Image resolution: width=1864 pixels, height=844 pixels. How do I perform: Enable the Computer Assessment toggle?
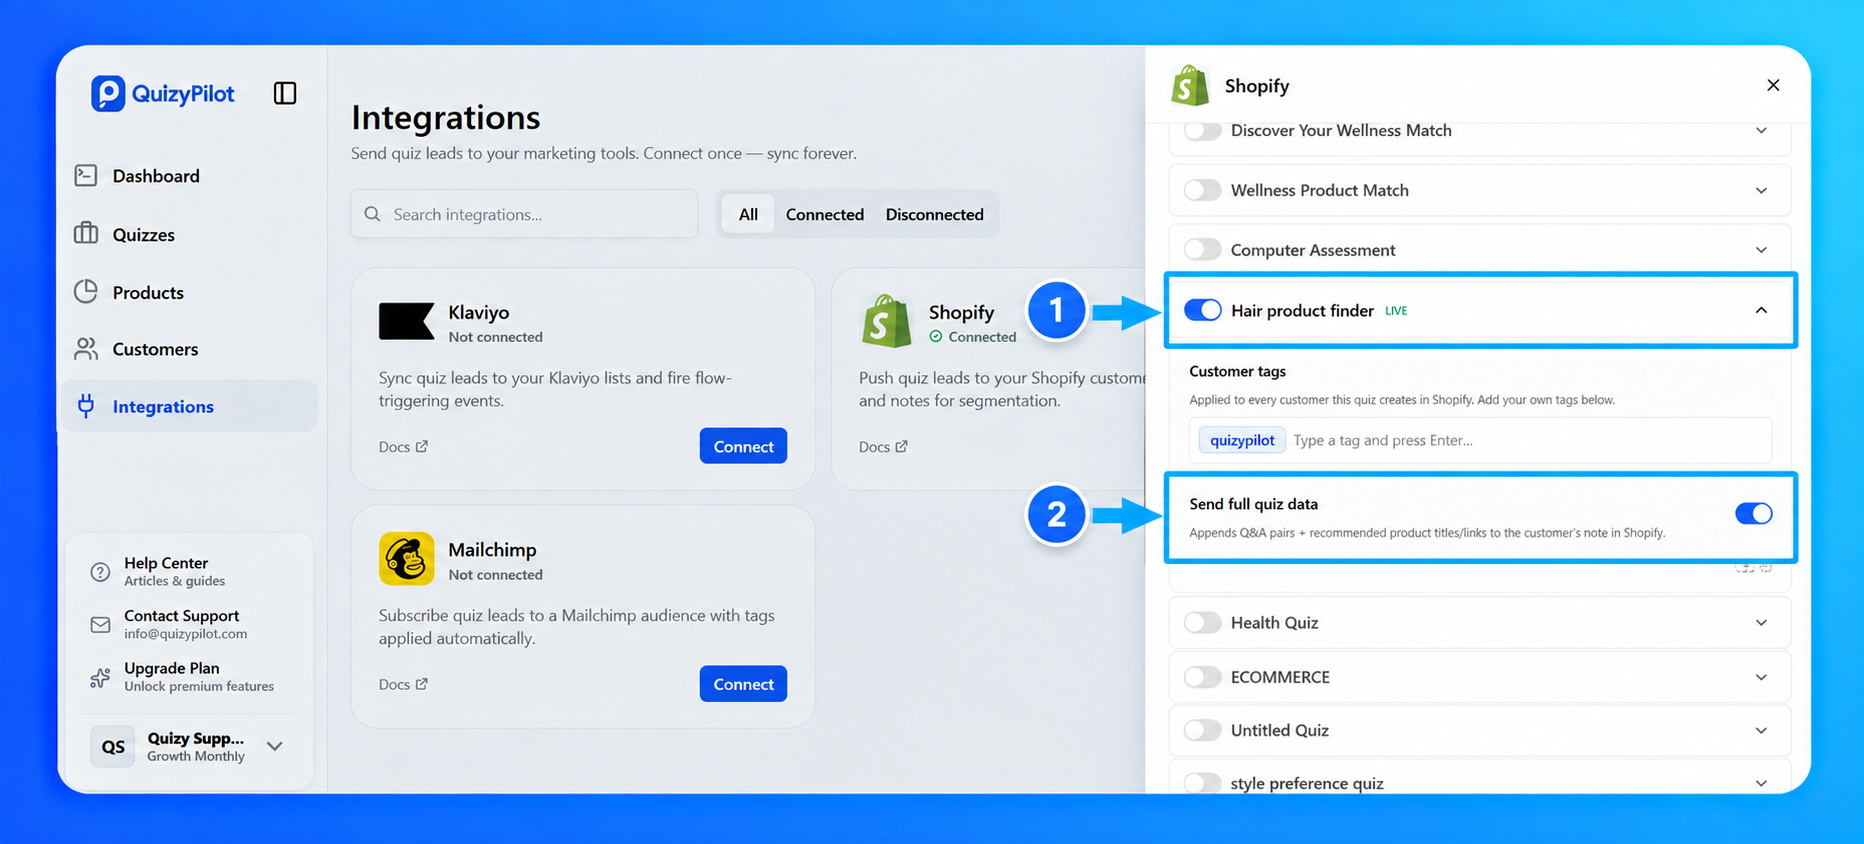coord(1203,249)
